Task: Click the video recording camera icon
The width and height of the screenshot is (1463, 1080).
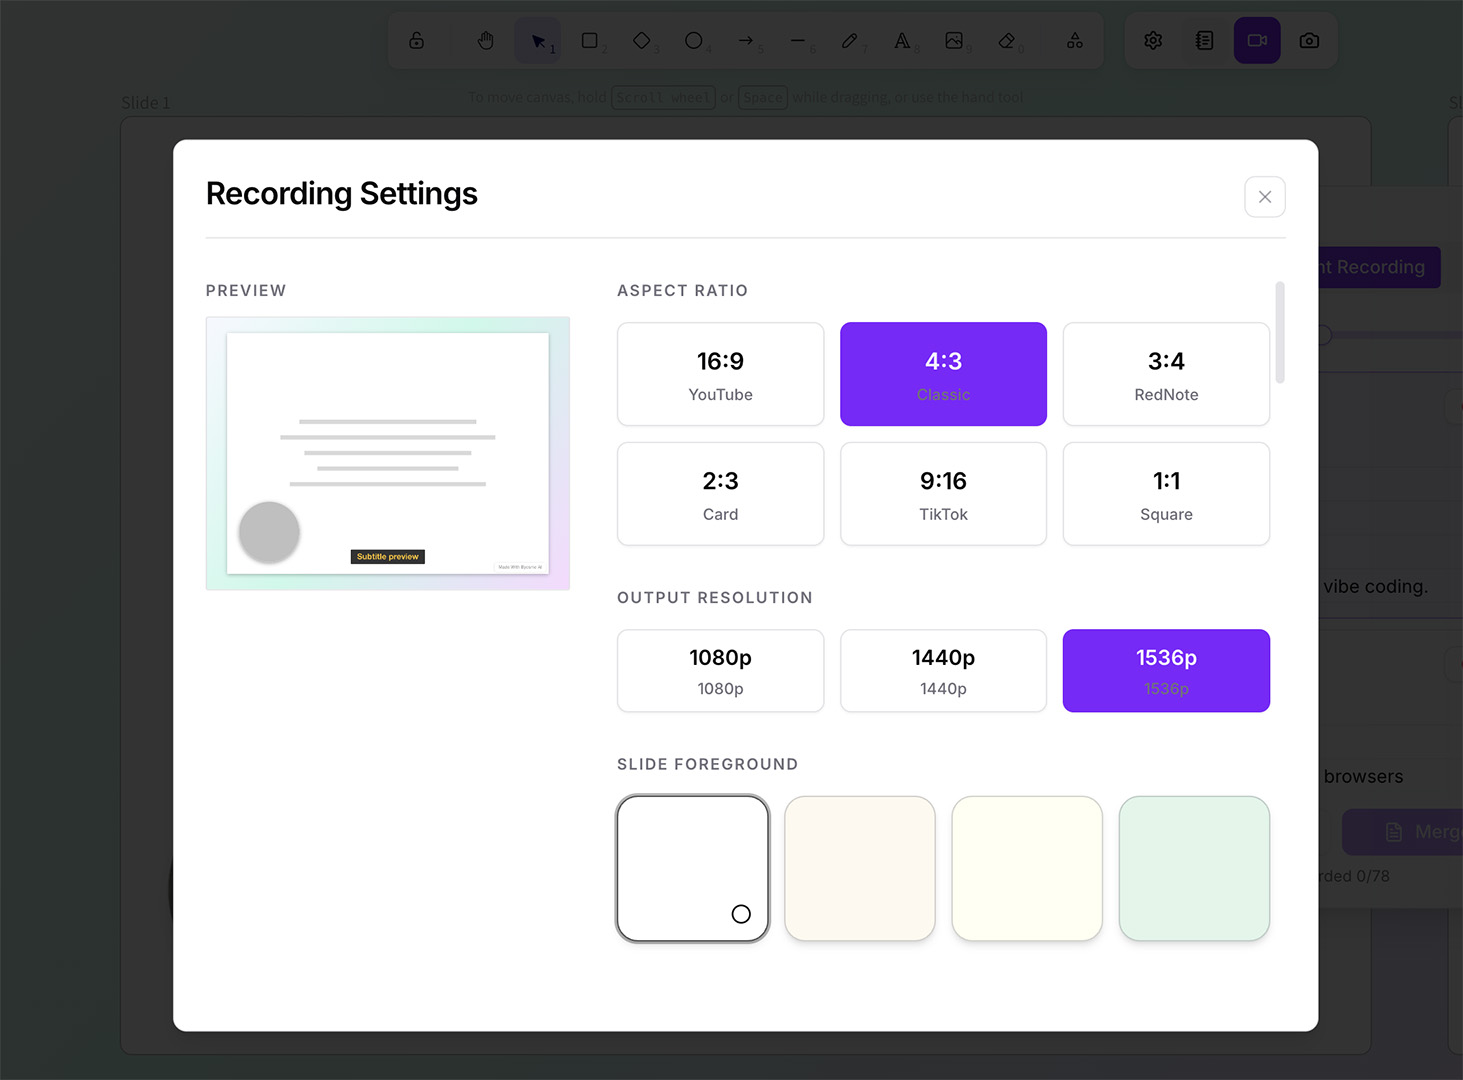Action: 1257,41
